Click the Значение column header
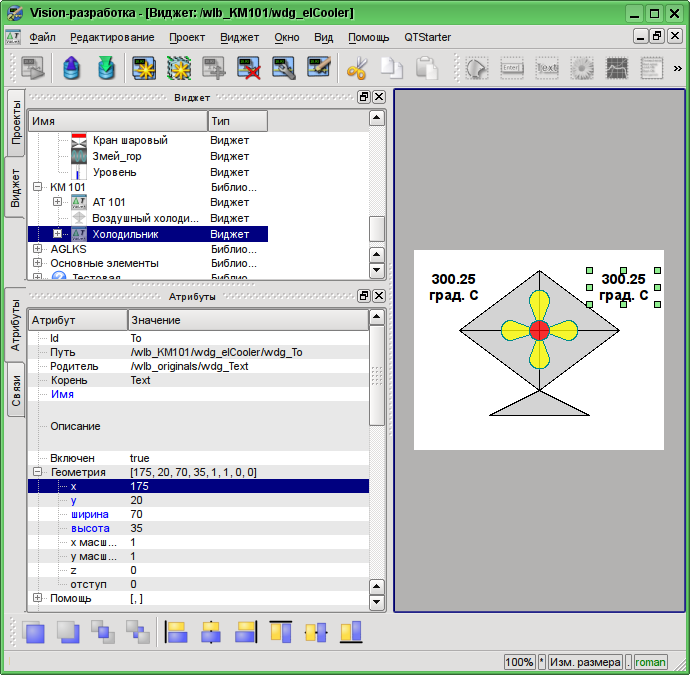The image size is (690, 675). coord(248,320)
